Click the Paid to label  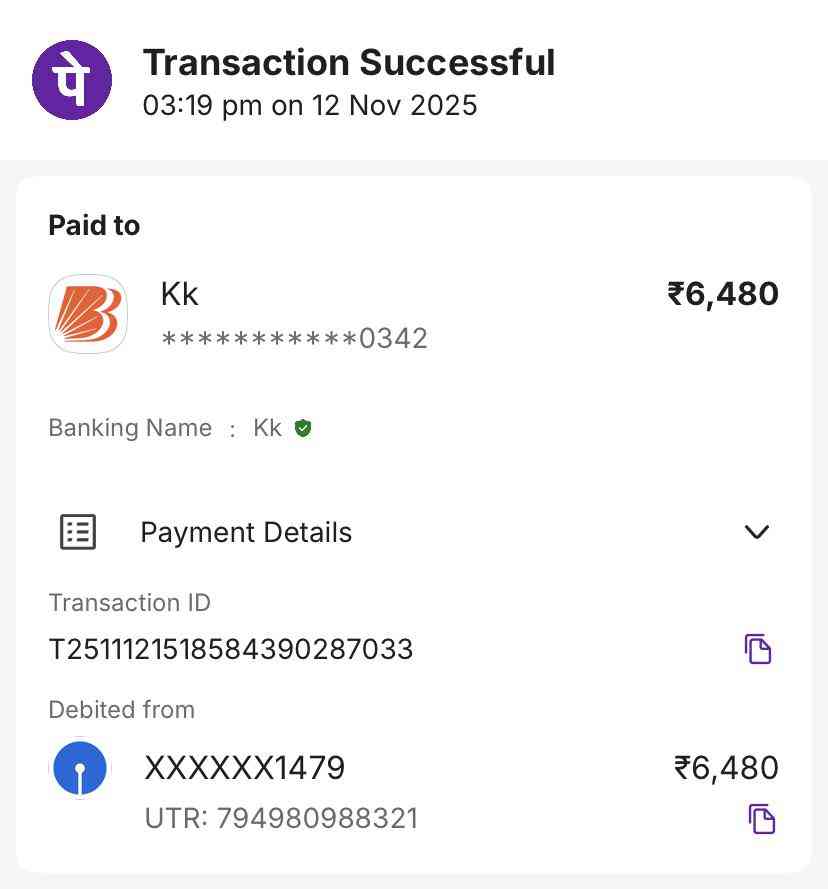(94, 226)
